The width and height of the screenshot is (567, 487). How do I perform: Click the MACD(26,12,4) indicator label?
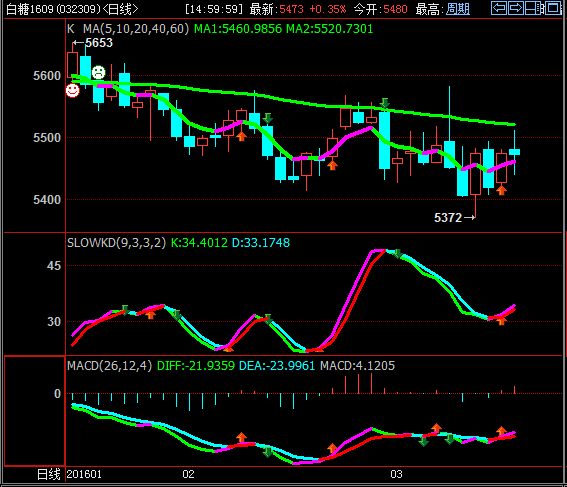(110, 366)
